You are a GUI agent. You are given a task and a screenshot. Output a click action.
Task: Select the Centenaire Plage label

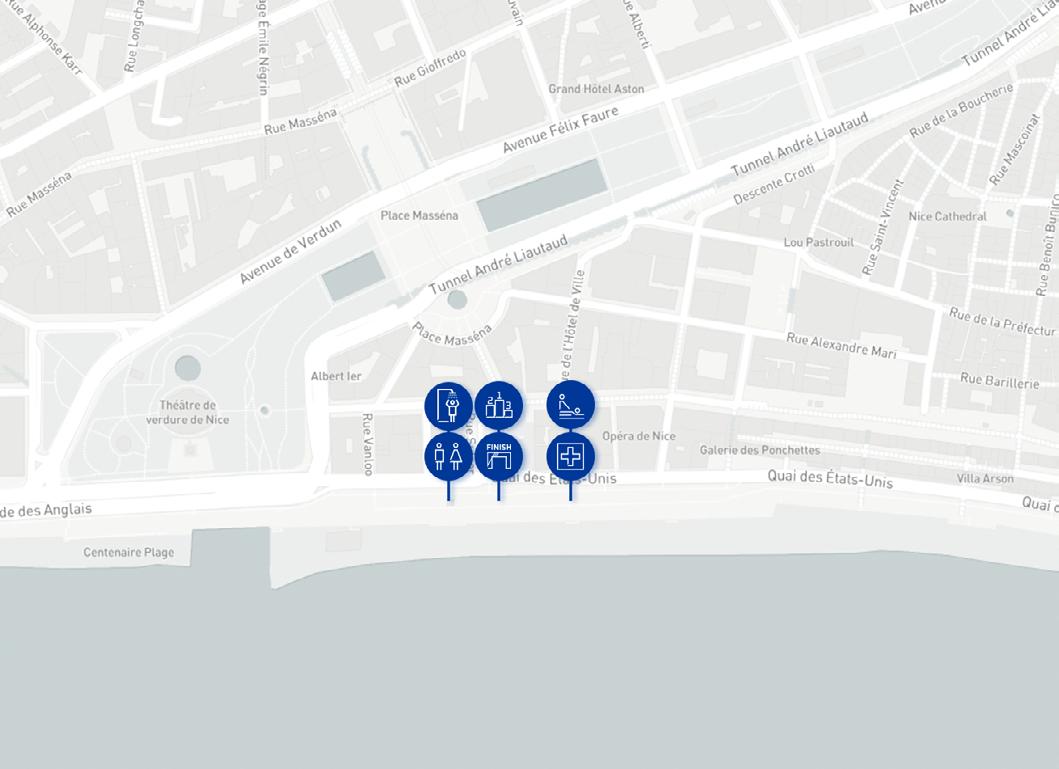(x=128, y=552)
